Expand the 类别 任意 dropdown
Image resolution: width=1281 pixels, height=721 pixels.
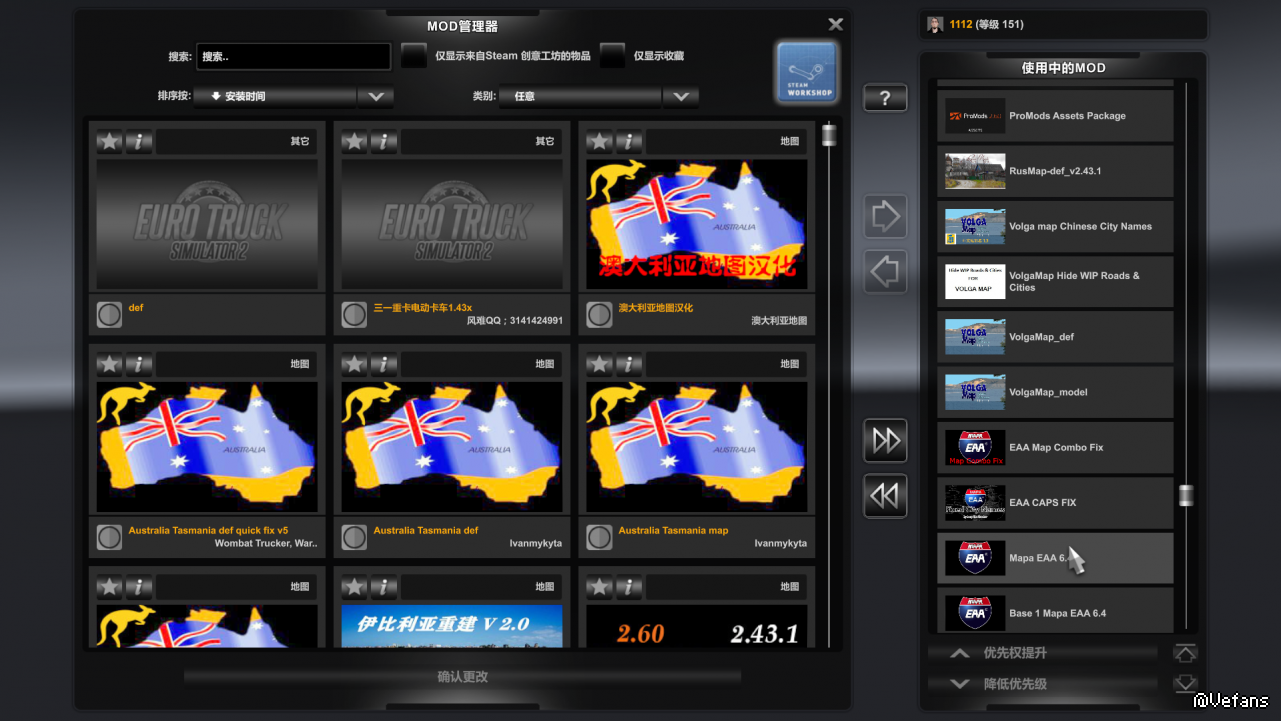point(680,97)
